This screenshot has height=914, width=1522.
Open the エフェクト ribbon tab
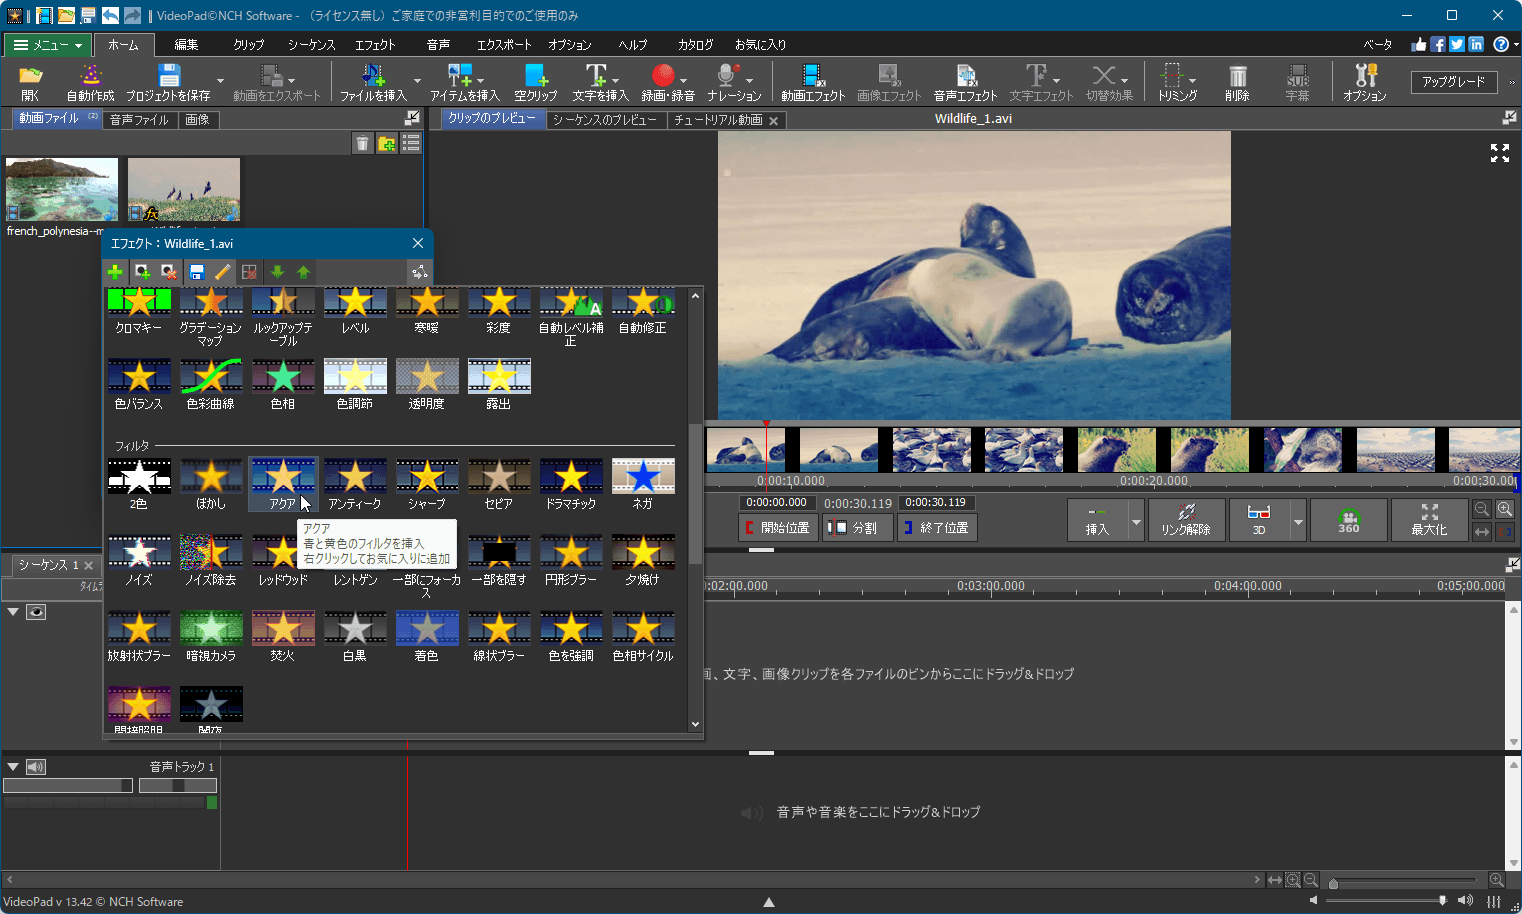point(375,45)
